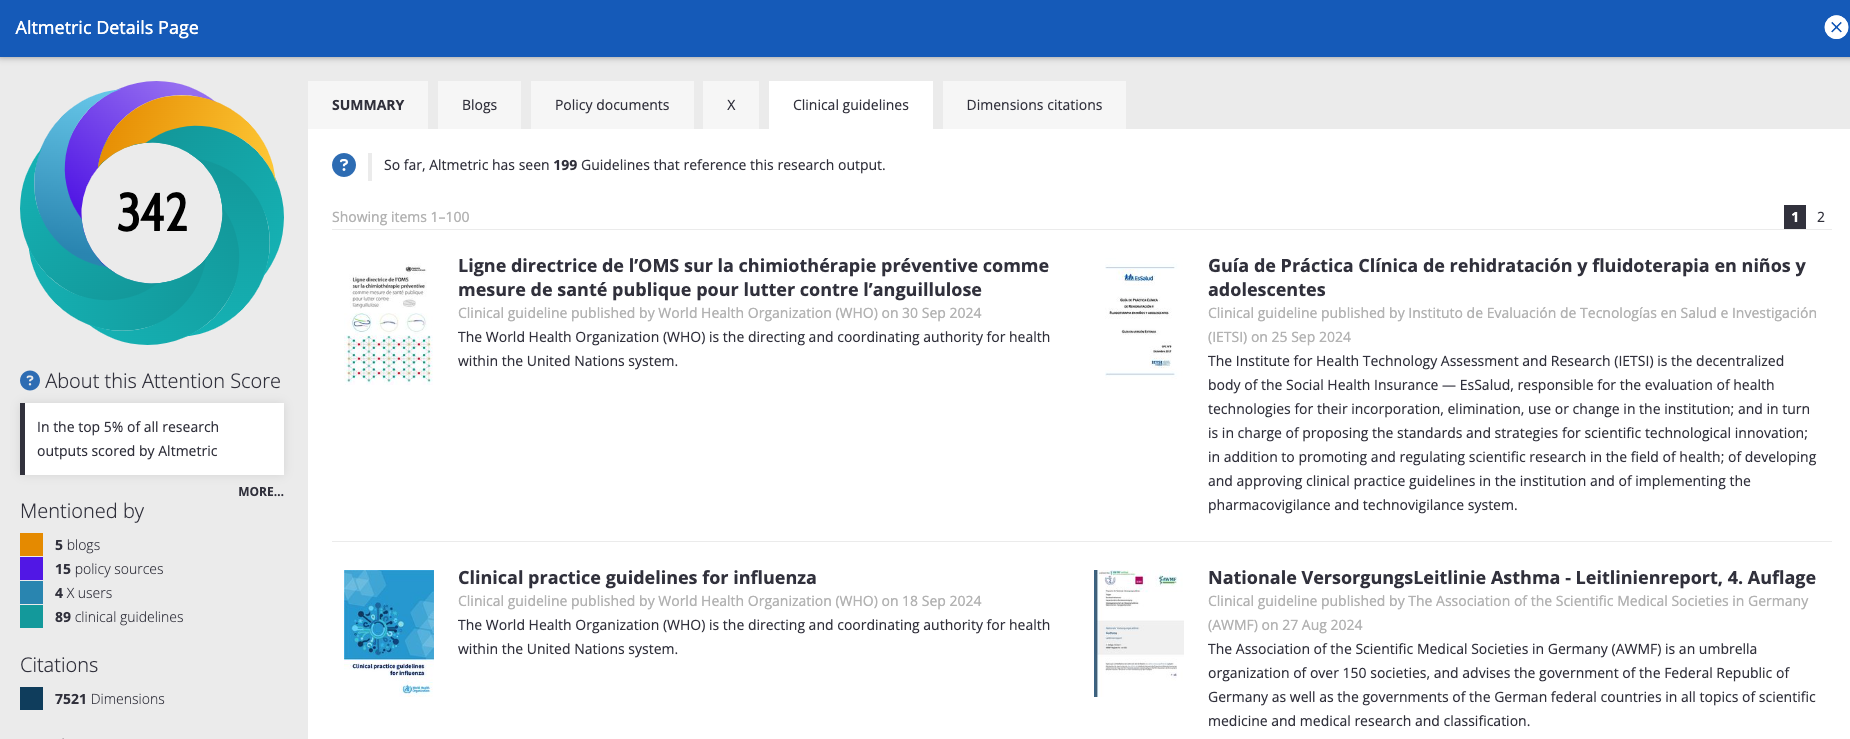Close the Altmetric Details Page overlay
Viewport: 1850px width, 739px height.
pos(1835,28)
